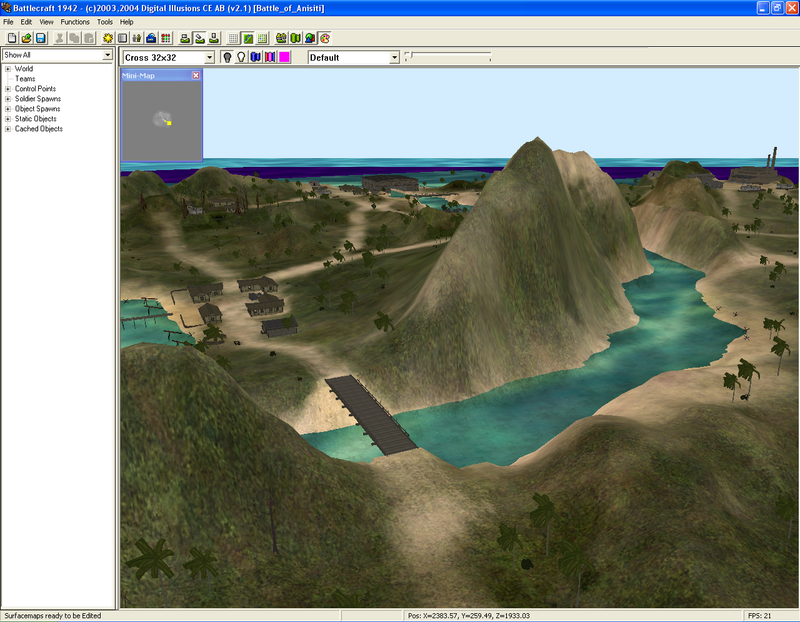
Task: Open the Functions menu
Action: coord(75,22)
